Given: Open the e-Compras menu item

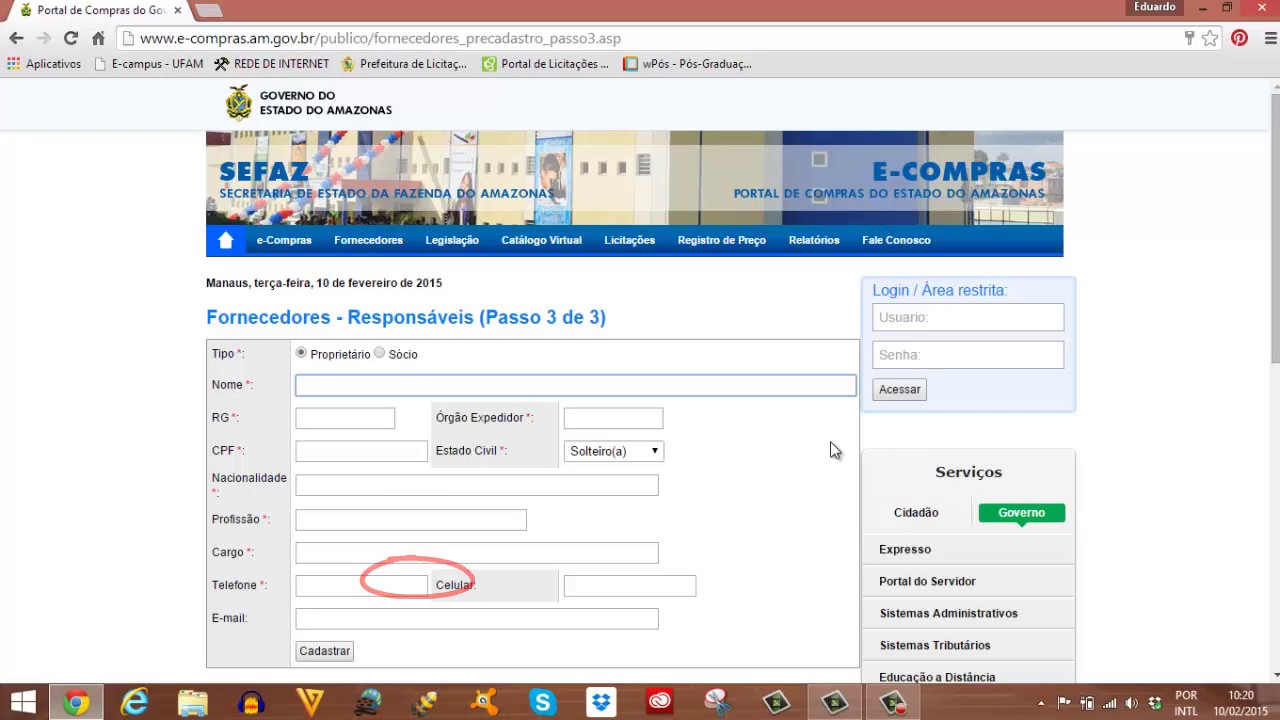Looking at the screenshot, I should tap(284, 240).
